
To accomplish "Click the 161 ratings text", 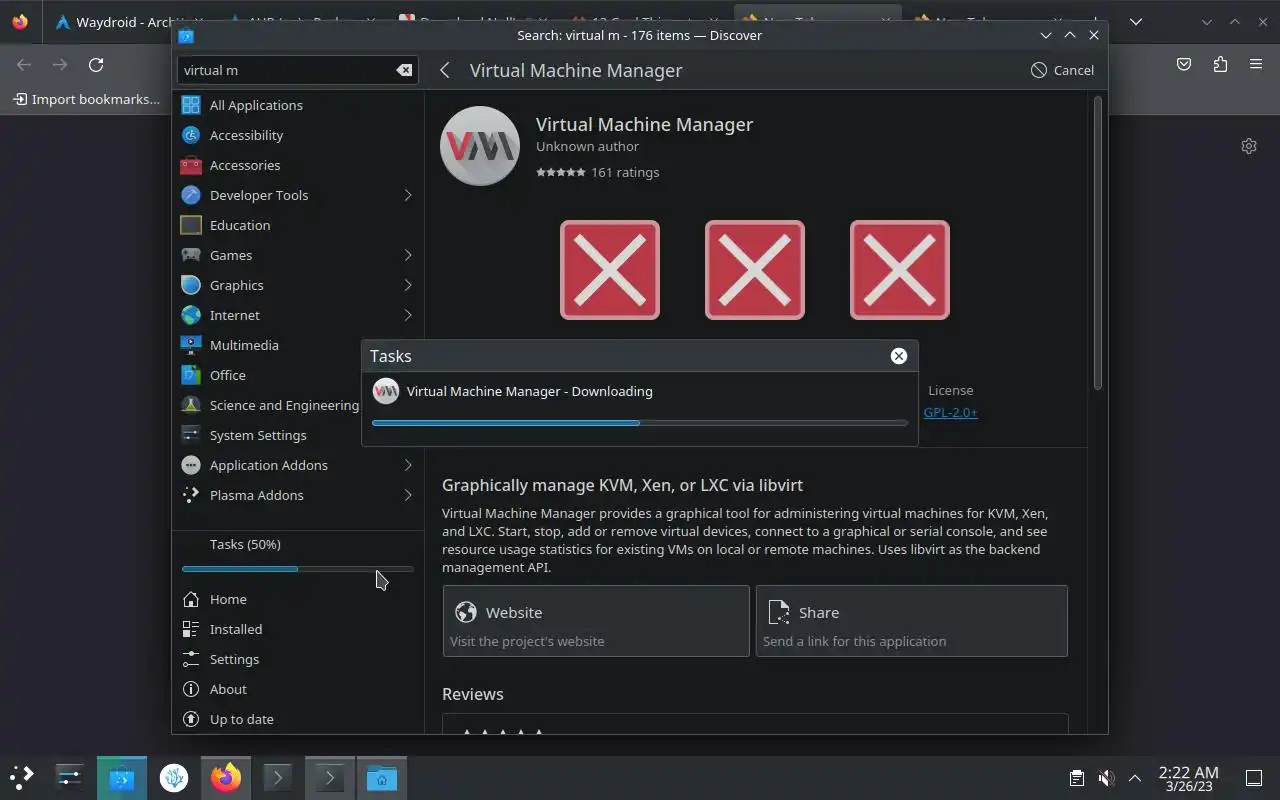I will coord(625,172).
